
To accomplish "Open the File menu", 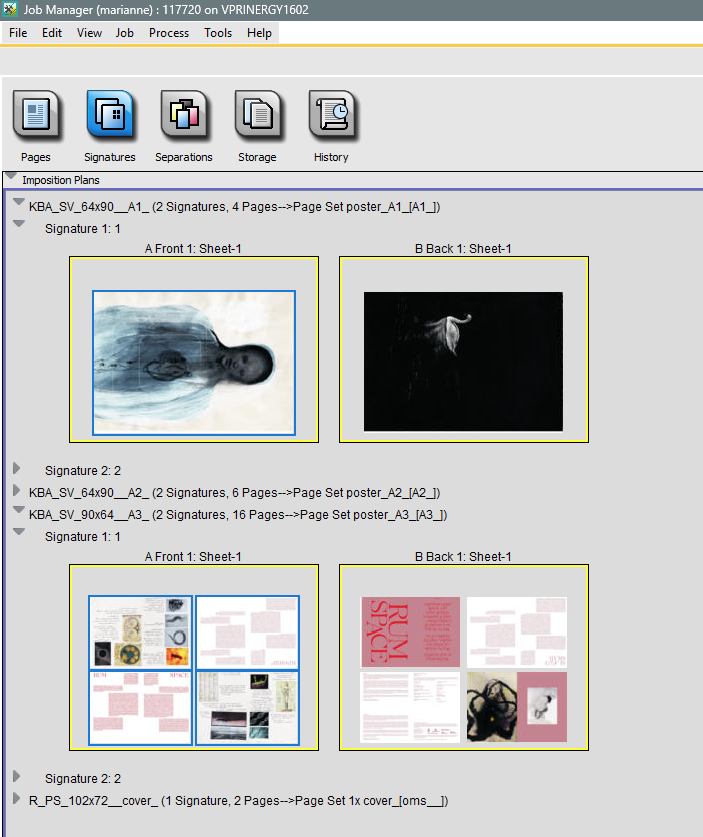I will (18, 33).
